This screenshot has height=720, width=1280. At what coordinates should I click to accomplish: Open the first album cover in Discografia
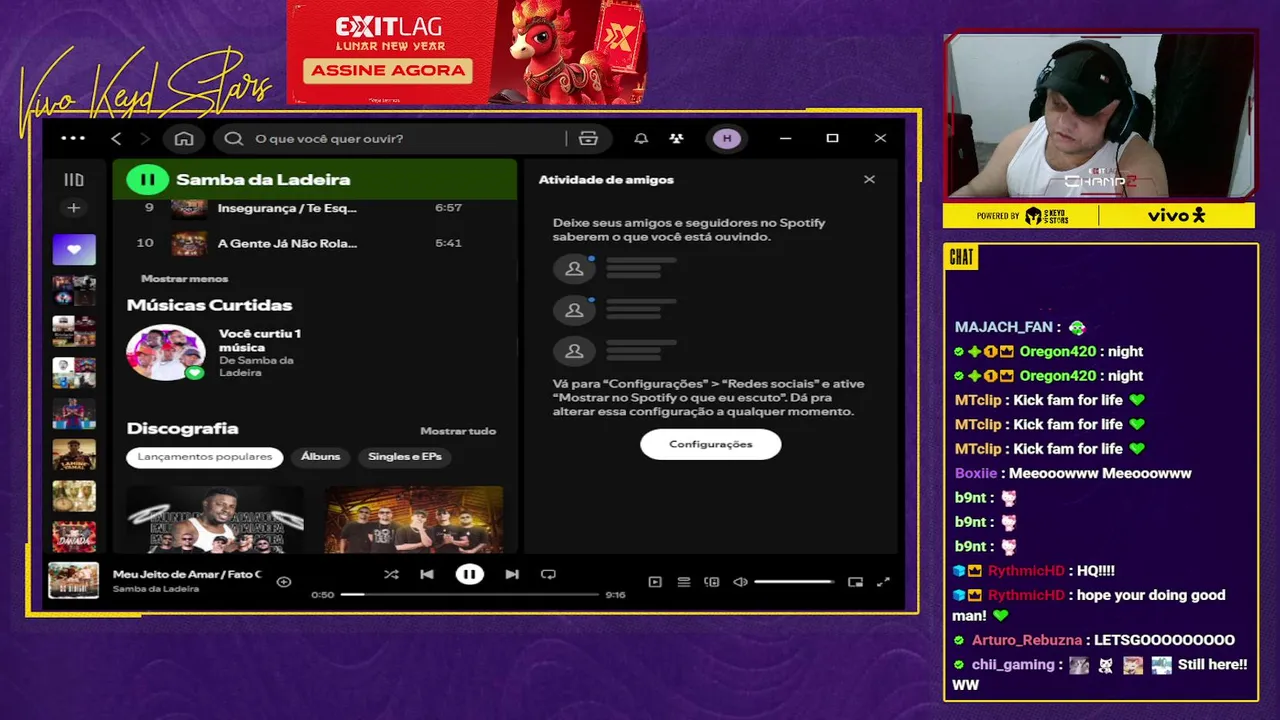[215, 520]
